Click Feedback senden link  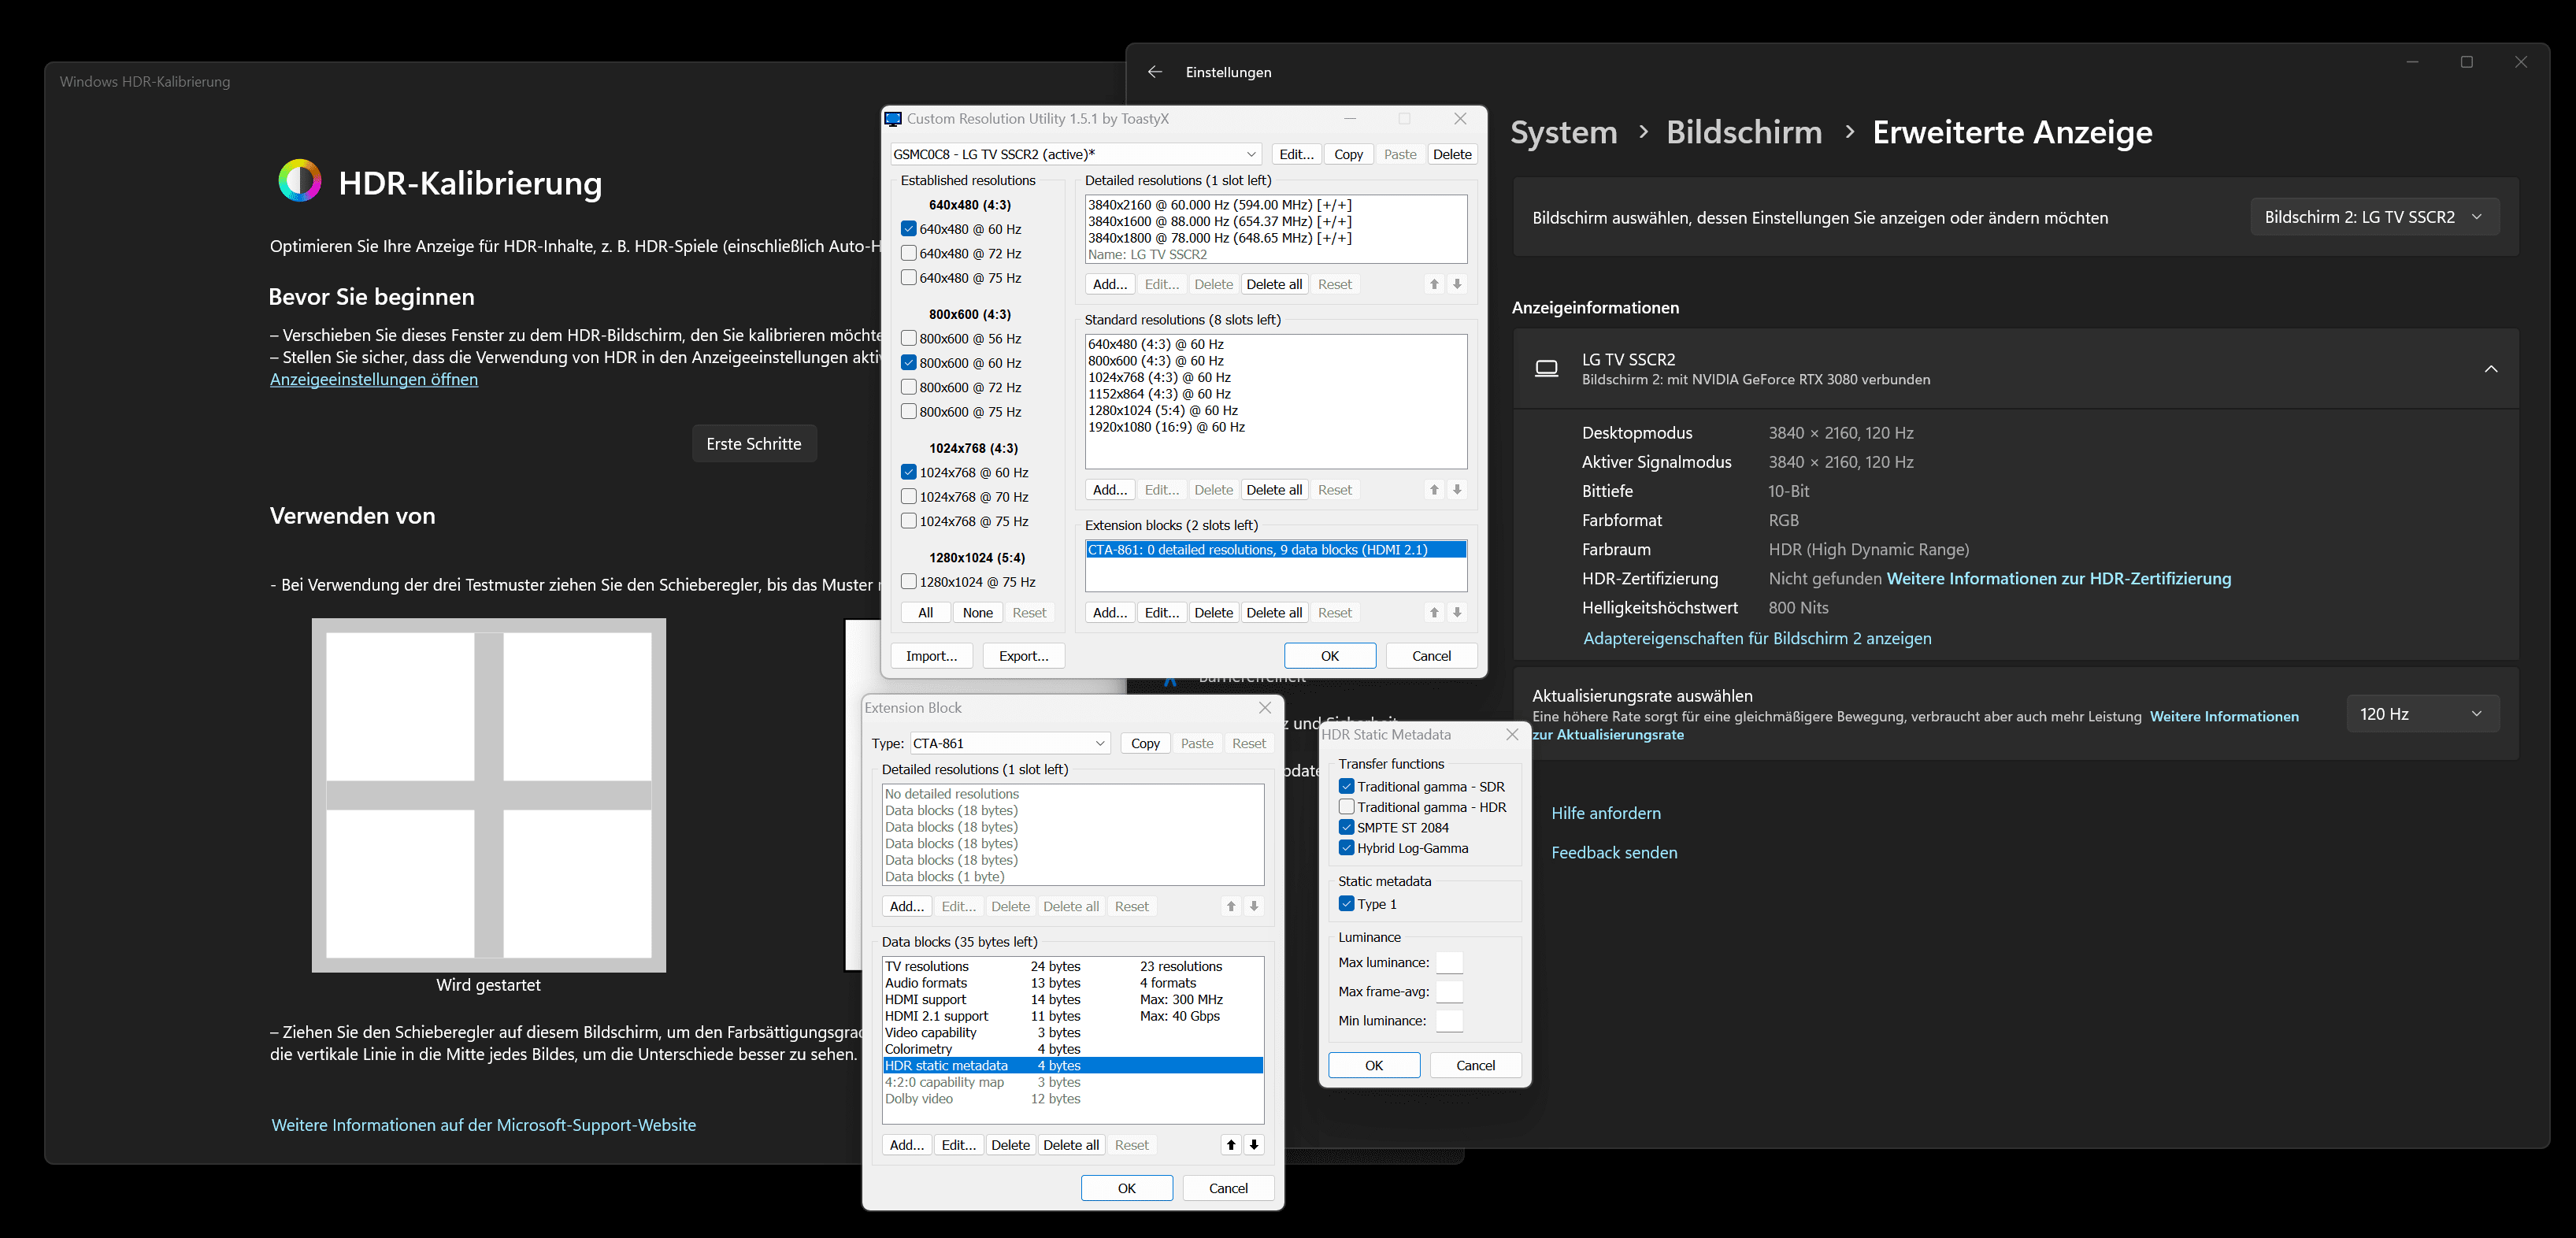[x=1614, y=853]
